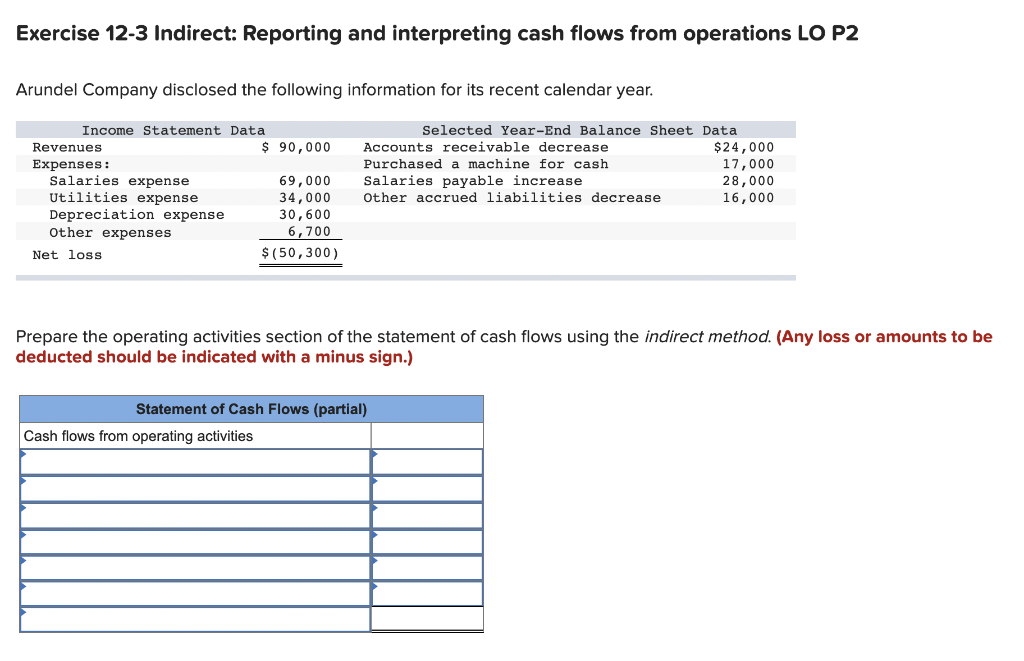Screen dimensions: 1024x661
Task: Click the Purchased a machine for cash label
Action: click(486, 164)
